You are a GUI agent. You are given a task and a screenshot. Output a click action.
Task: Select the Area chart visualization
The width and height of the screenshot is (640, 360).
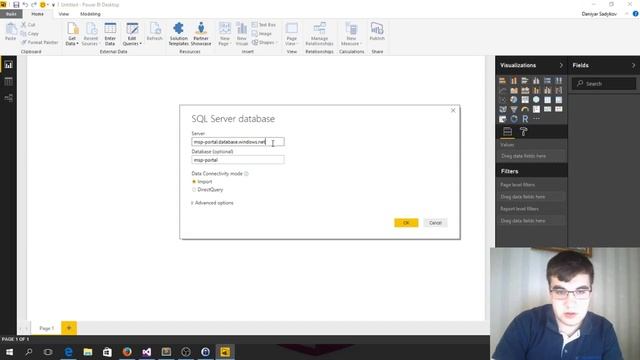[514, 90]
